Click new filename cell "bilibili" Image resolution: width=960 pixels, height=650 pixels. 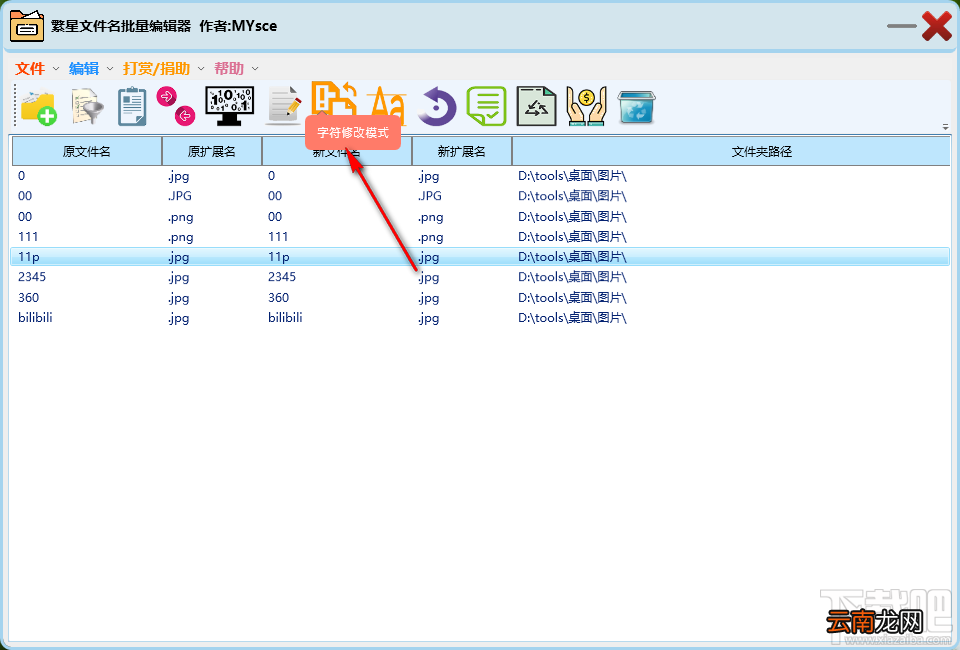pyautogui.click(x=285, y=318)
